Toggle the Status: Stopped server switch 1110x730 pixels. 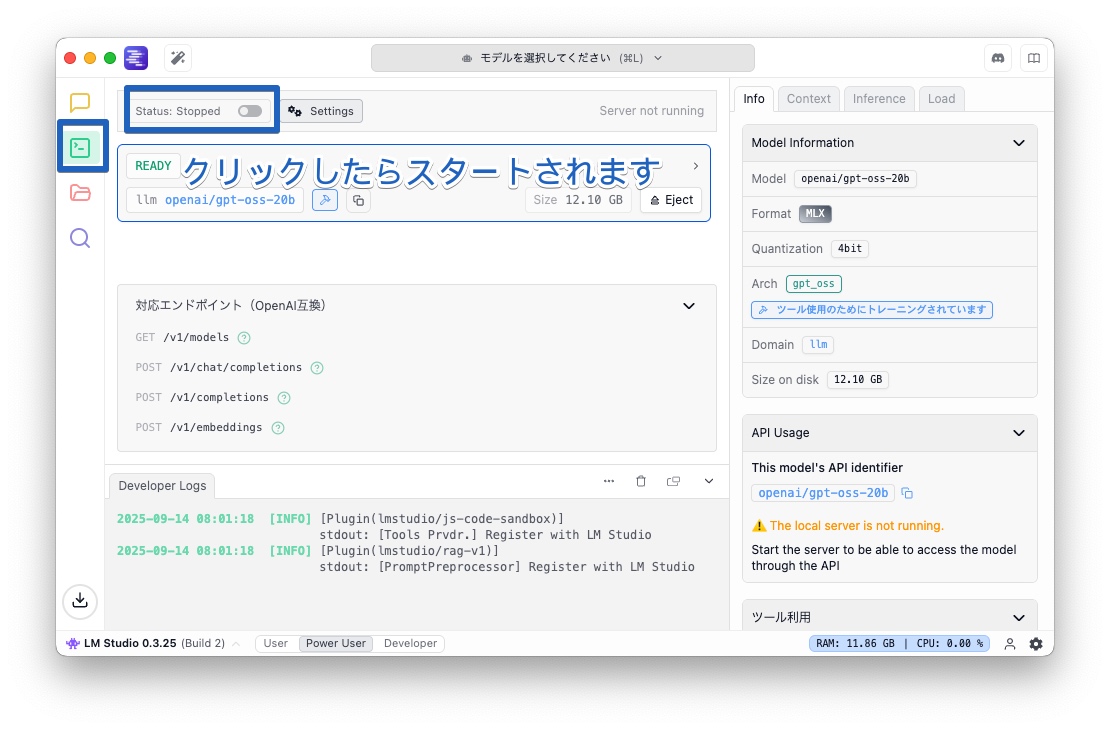pyautogui.click(x=249, y=111)
